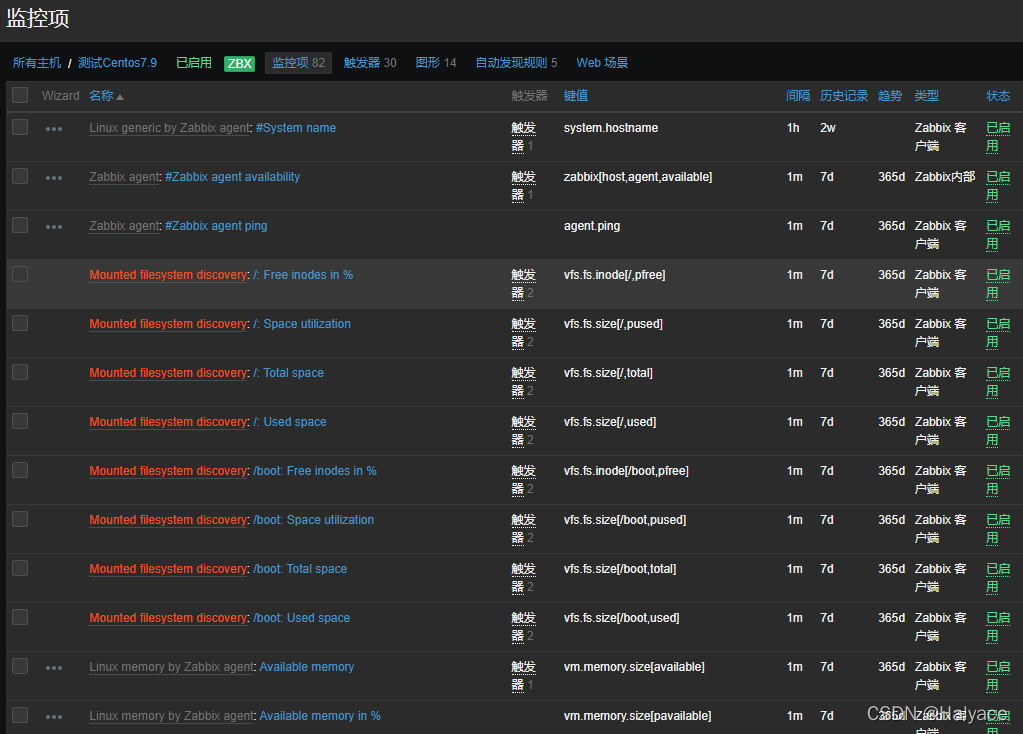Click key text vfs.fs.size[/boot,pused]
Viewport: 1023px width, 734px height.
pos(625,520)
